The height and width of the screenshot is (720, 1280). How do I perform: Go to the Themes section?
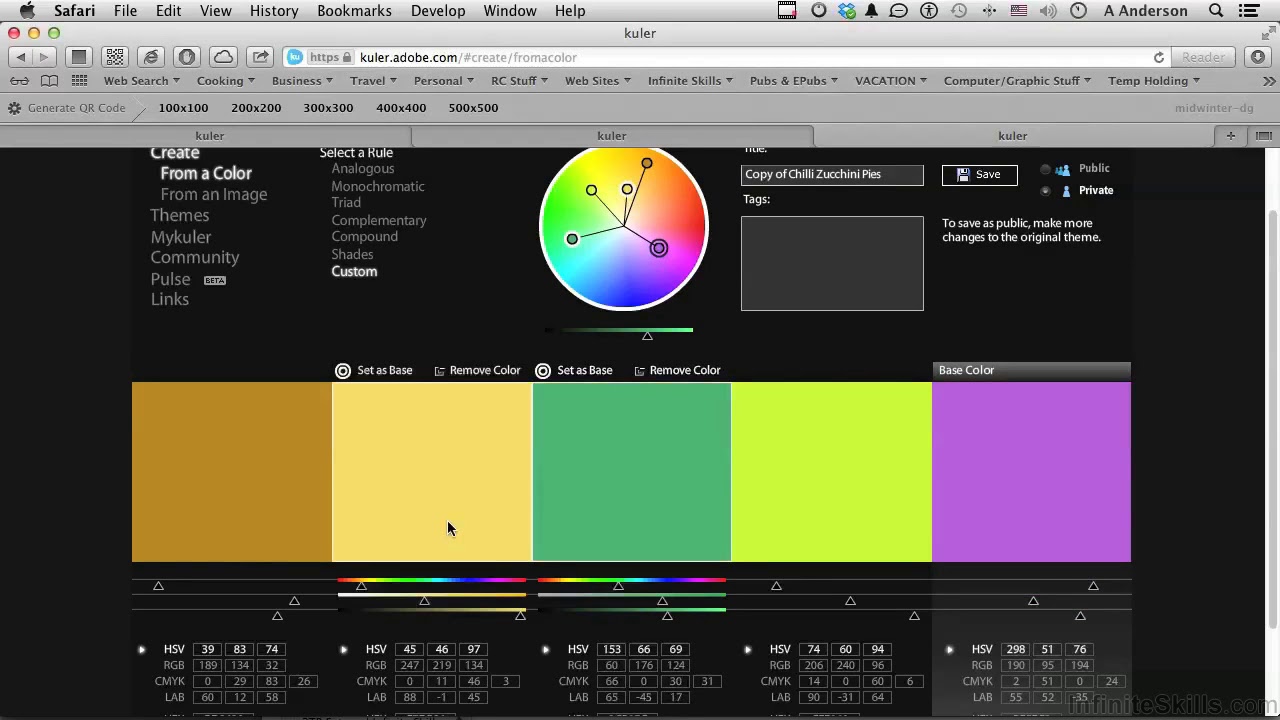coord(180,216)
